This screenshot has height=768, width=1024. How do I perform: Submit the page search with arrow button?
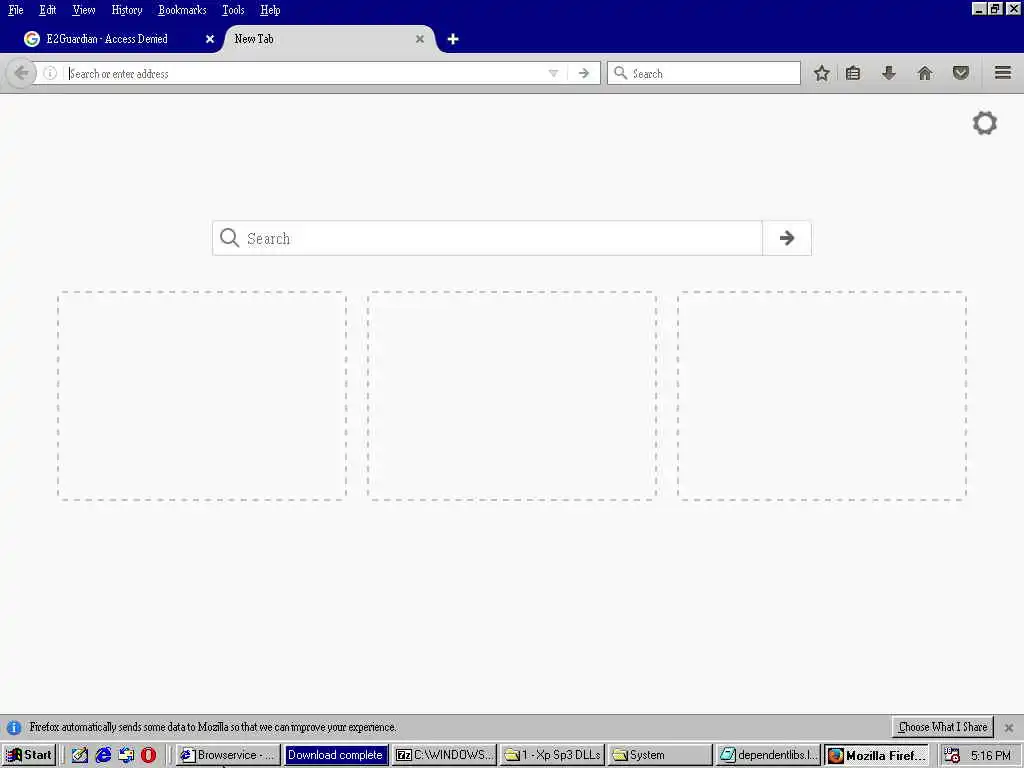pyautogui.click(x=787, y=238)
